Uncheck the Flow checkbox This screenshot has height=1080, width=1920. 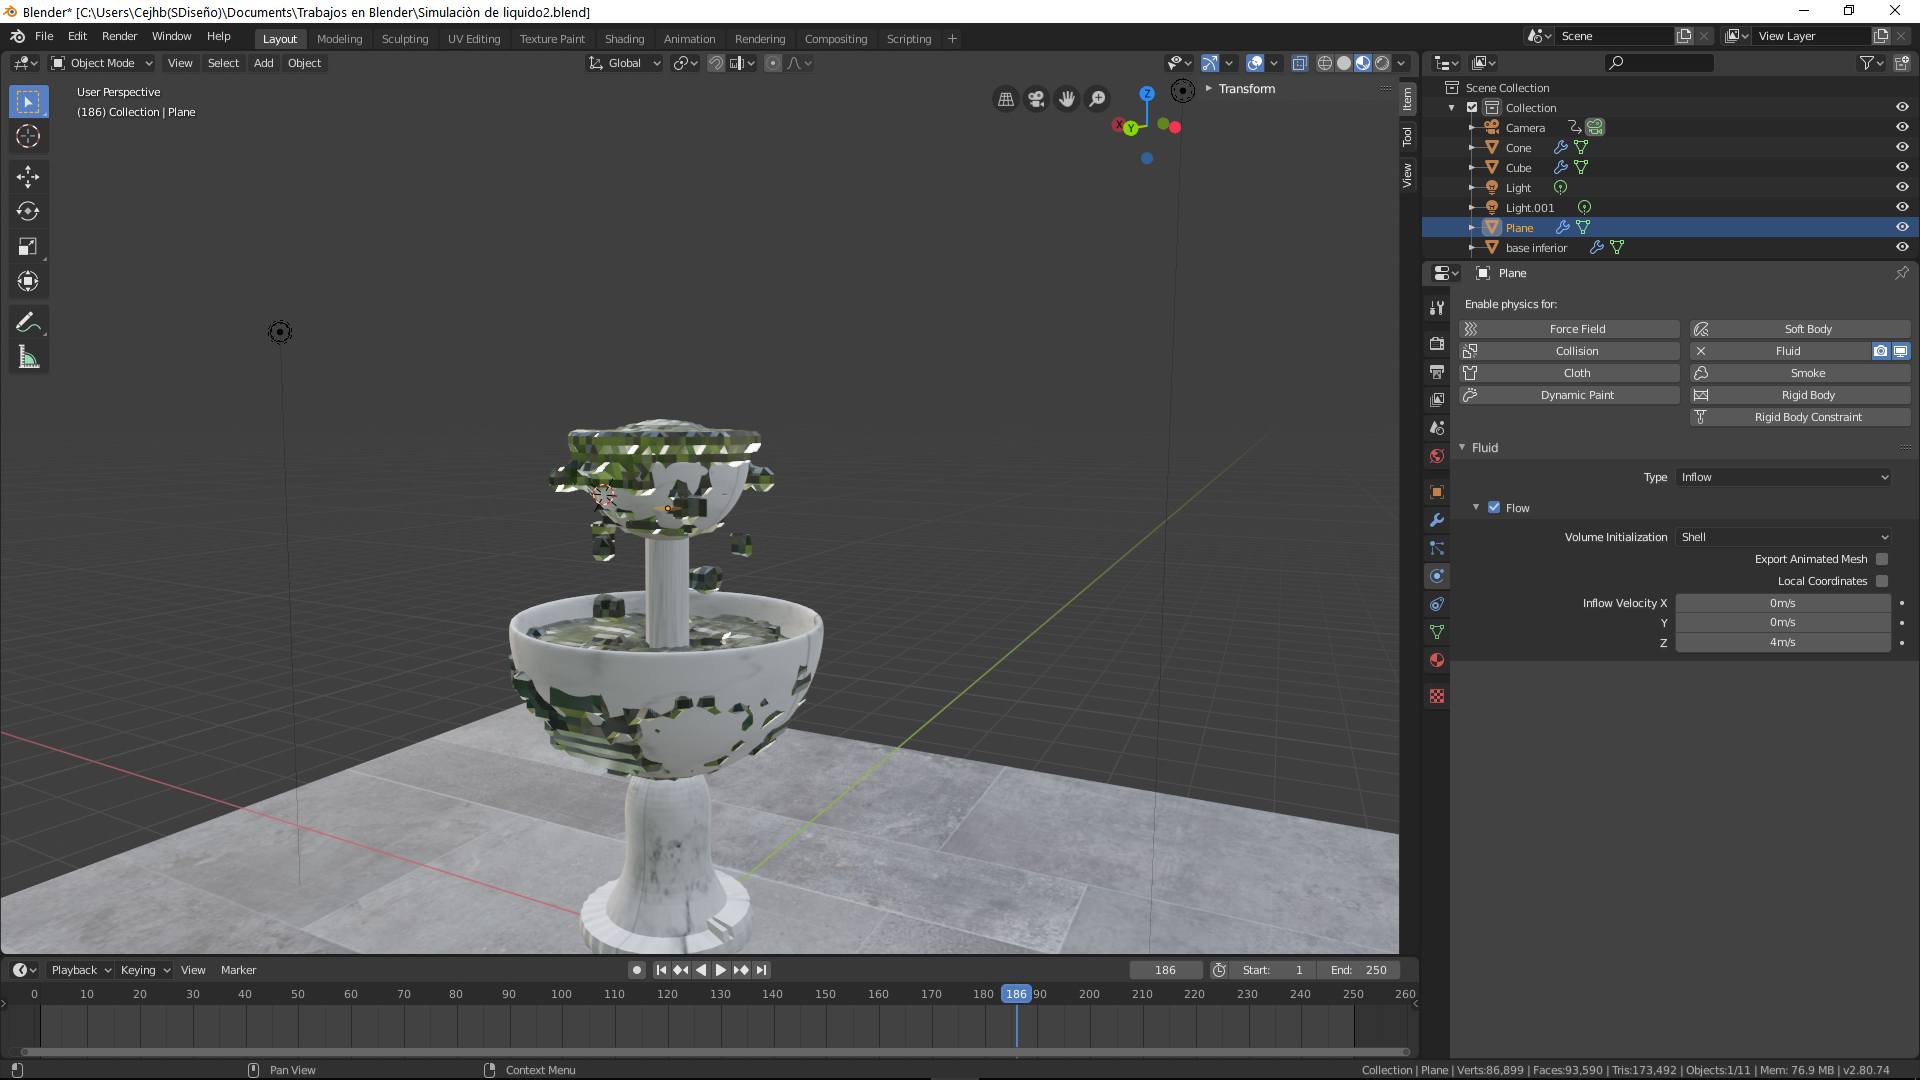(x=1494, y=508)
